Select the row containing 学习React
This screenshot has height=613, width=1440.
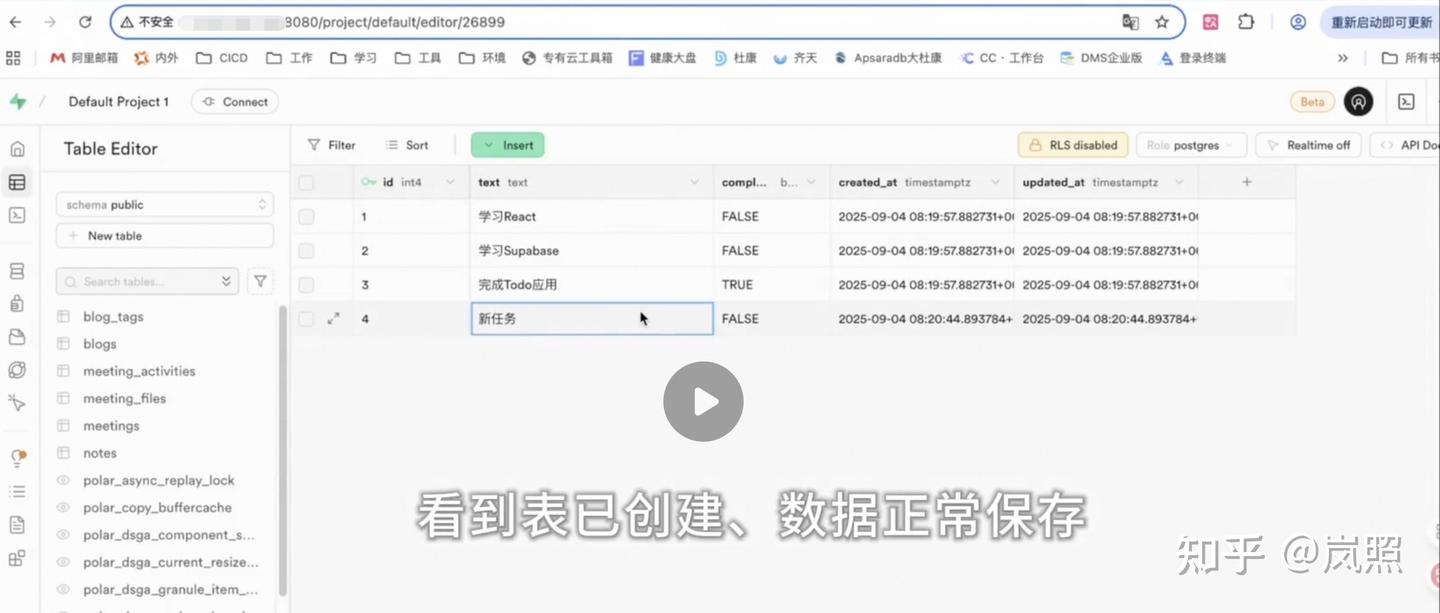[x=305, y=216]
